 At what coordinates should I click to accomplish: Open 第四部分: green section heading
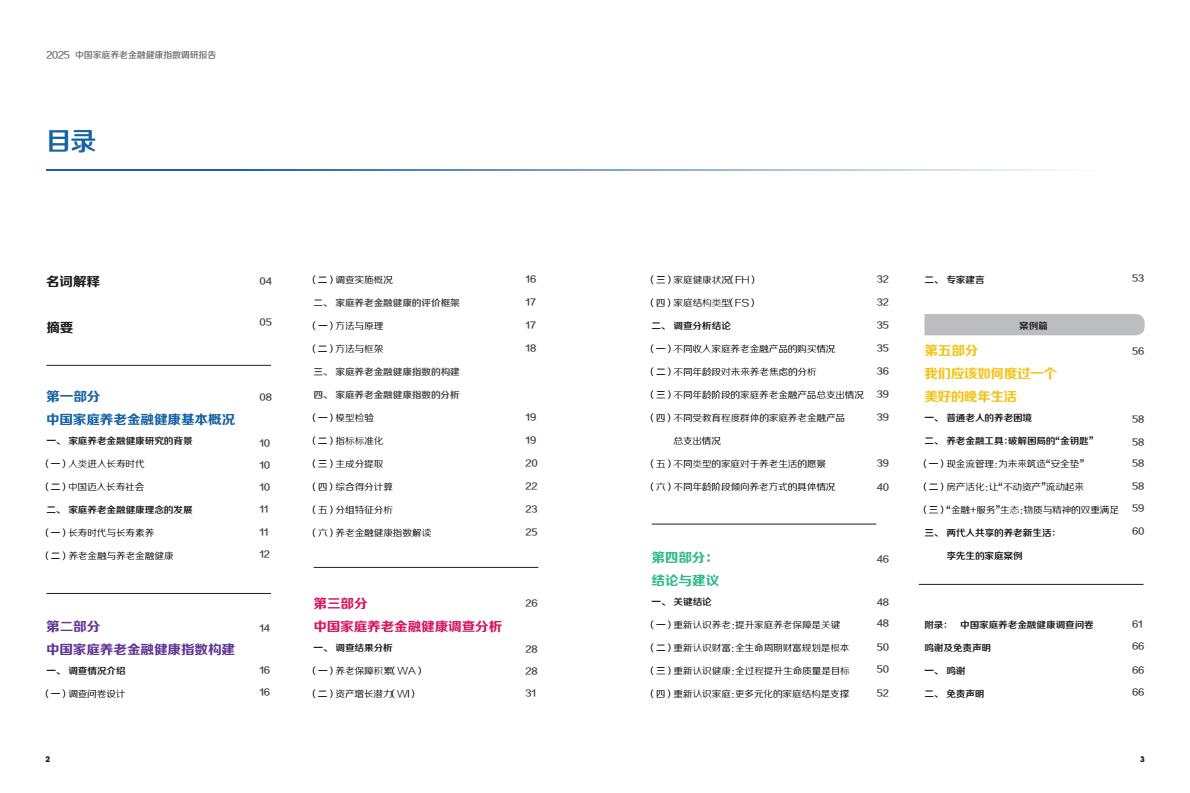[x=681, y=558]
